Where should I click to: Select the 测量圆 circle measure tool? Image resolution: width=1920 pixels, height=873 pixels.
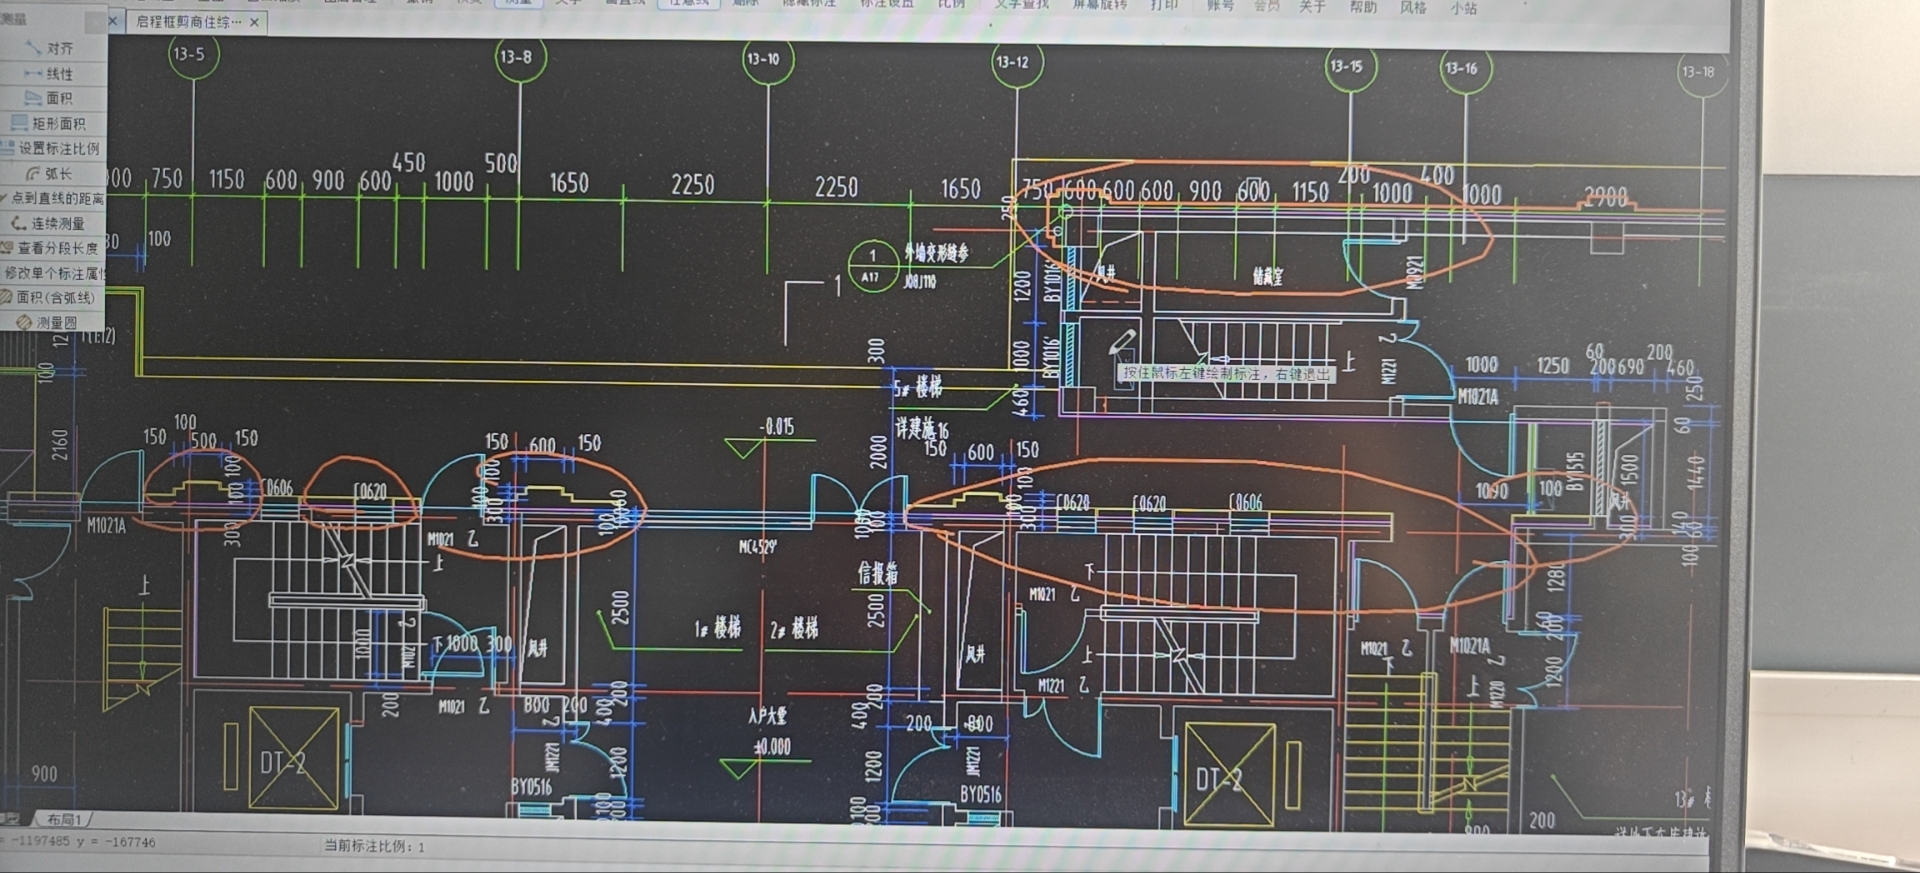tap(48, 322)
